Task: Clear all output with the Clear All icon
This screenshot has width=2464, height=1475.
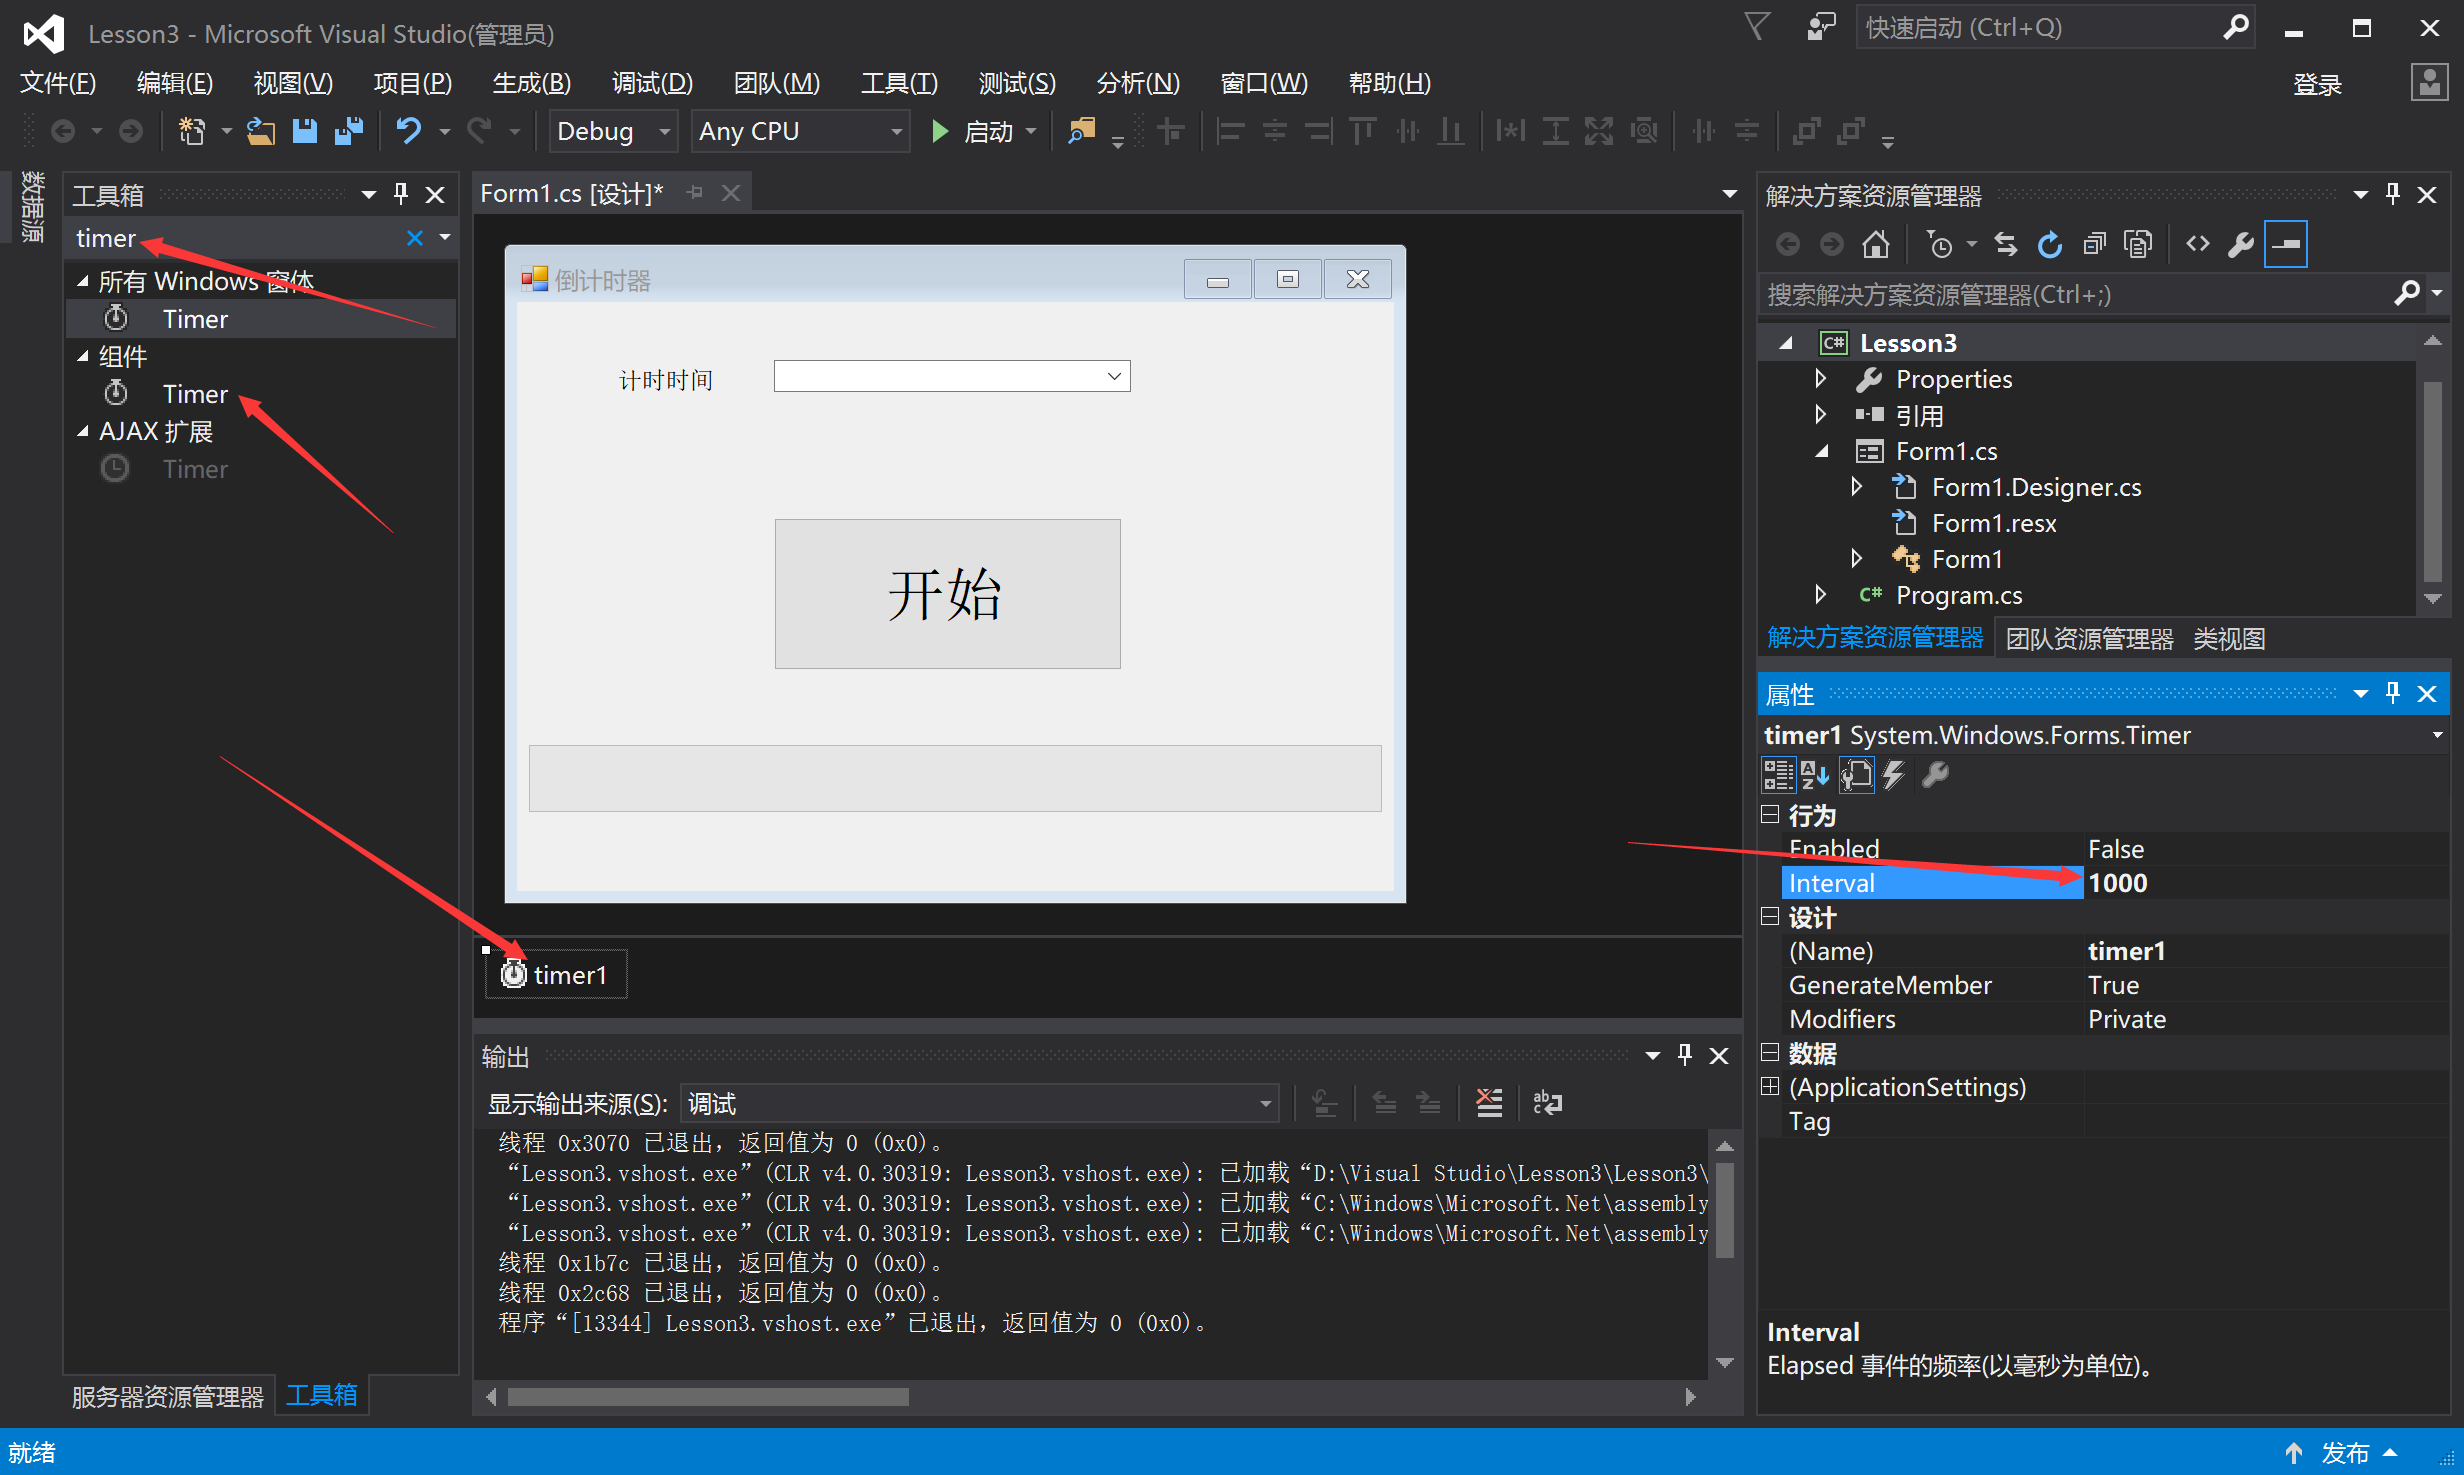Action: click(x=1489, y=1103)
